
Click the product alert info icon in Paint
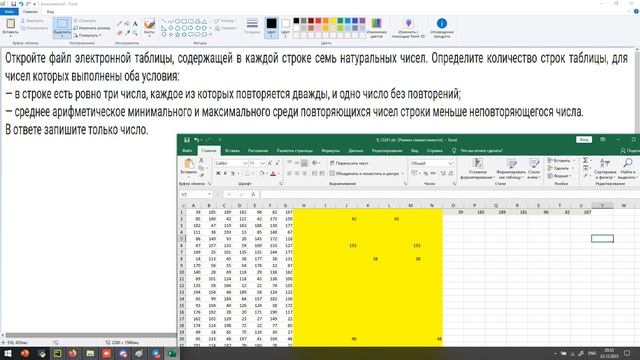tap(442, 24)
